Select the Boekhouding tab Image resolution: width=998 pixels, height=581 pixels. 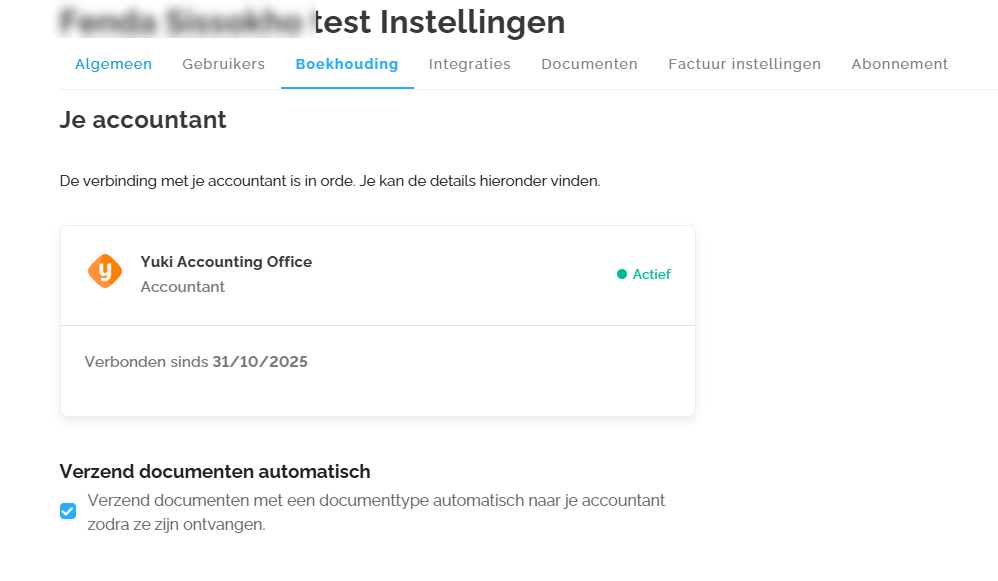pyautogui.click(x=347, y=64)
